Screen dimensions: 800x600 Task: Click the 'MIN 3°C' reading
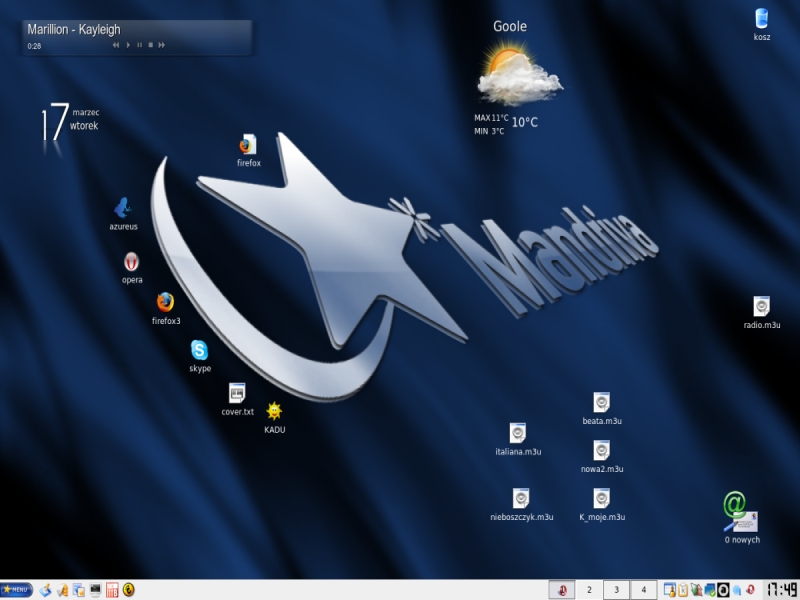point(489,131)
